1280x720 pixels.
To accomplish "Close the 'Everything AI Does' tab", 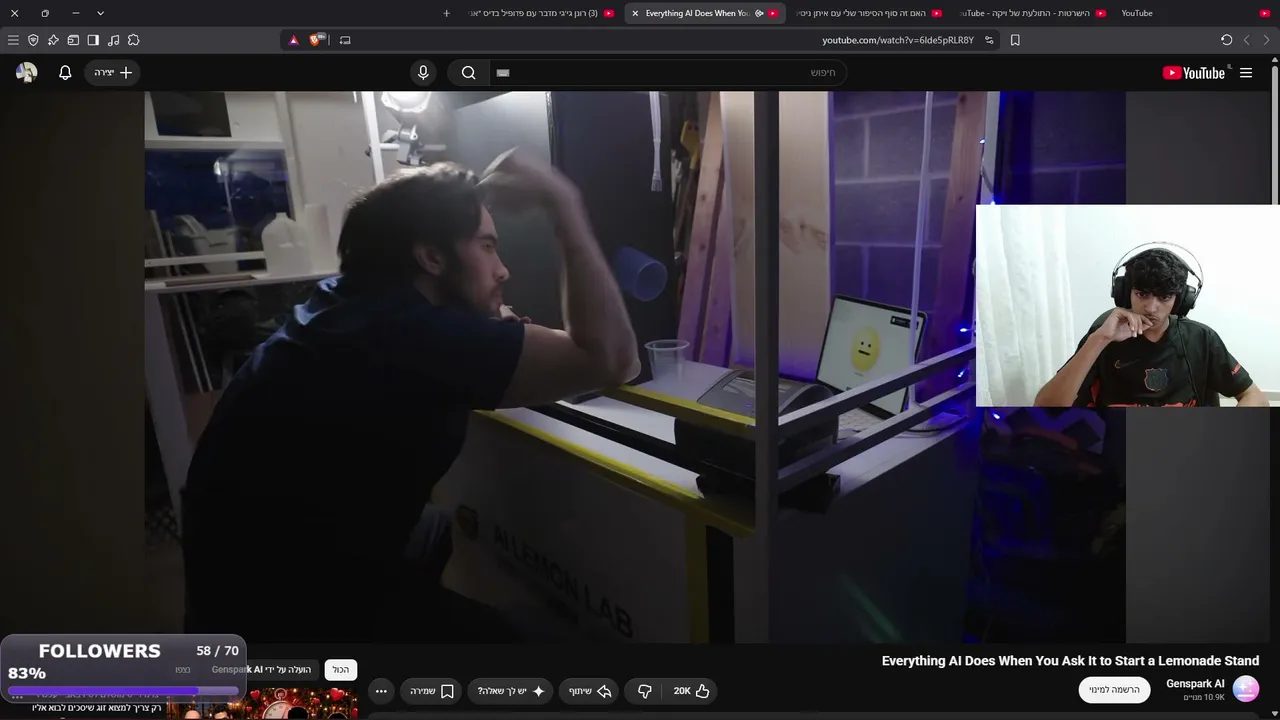I will click(635, 13).
